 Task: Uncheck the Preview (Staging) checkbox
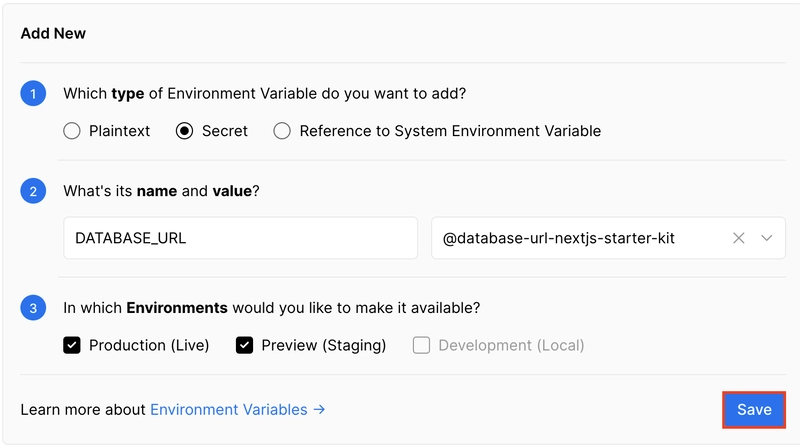tap(244, 345)
